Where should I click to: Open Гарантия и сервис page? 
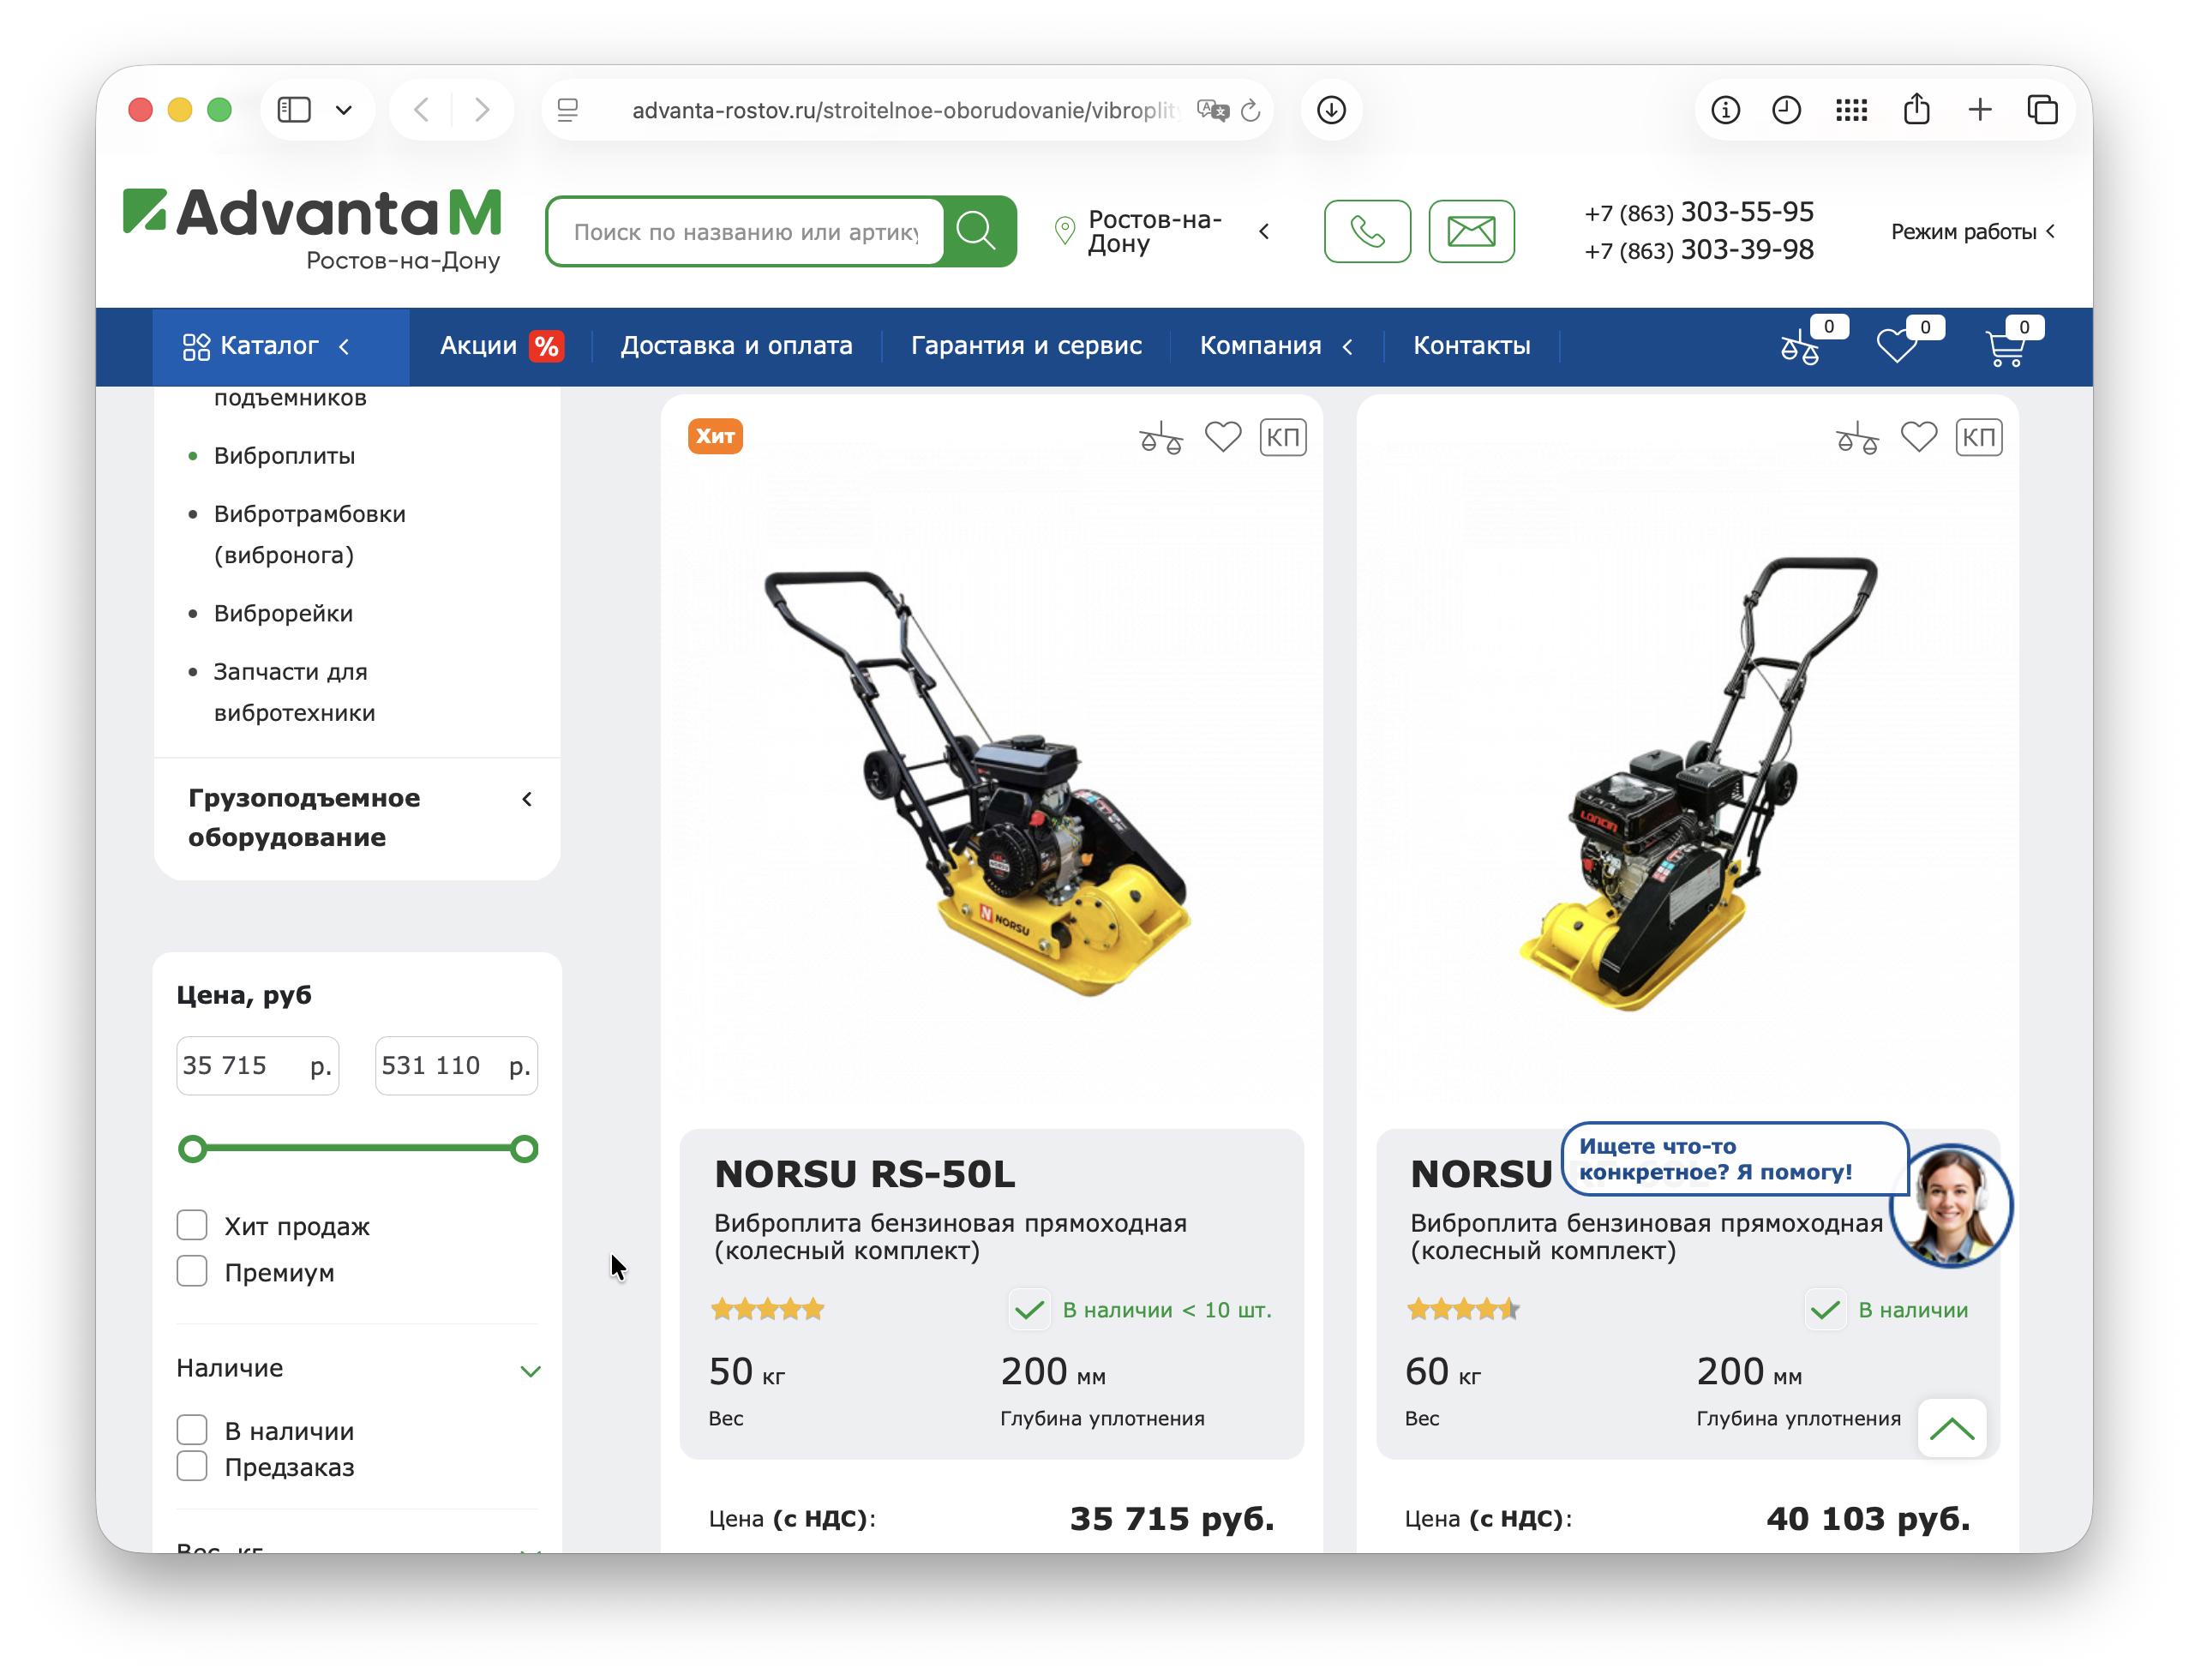click(x=1026, y=346)
